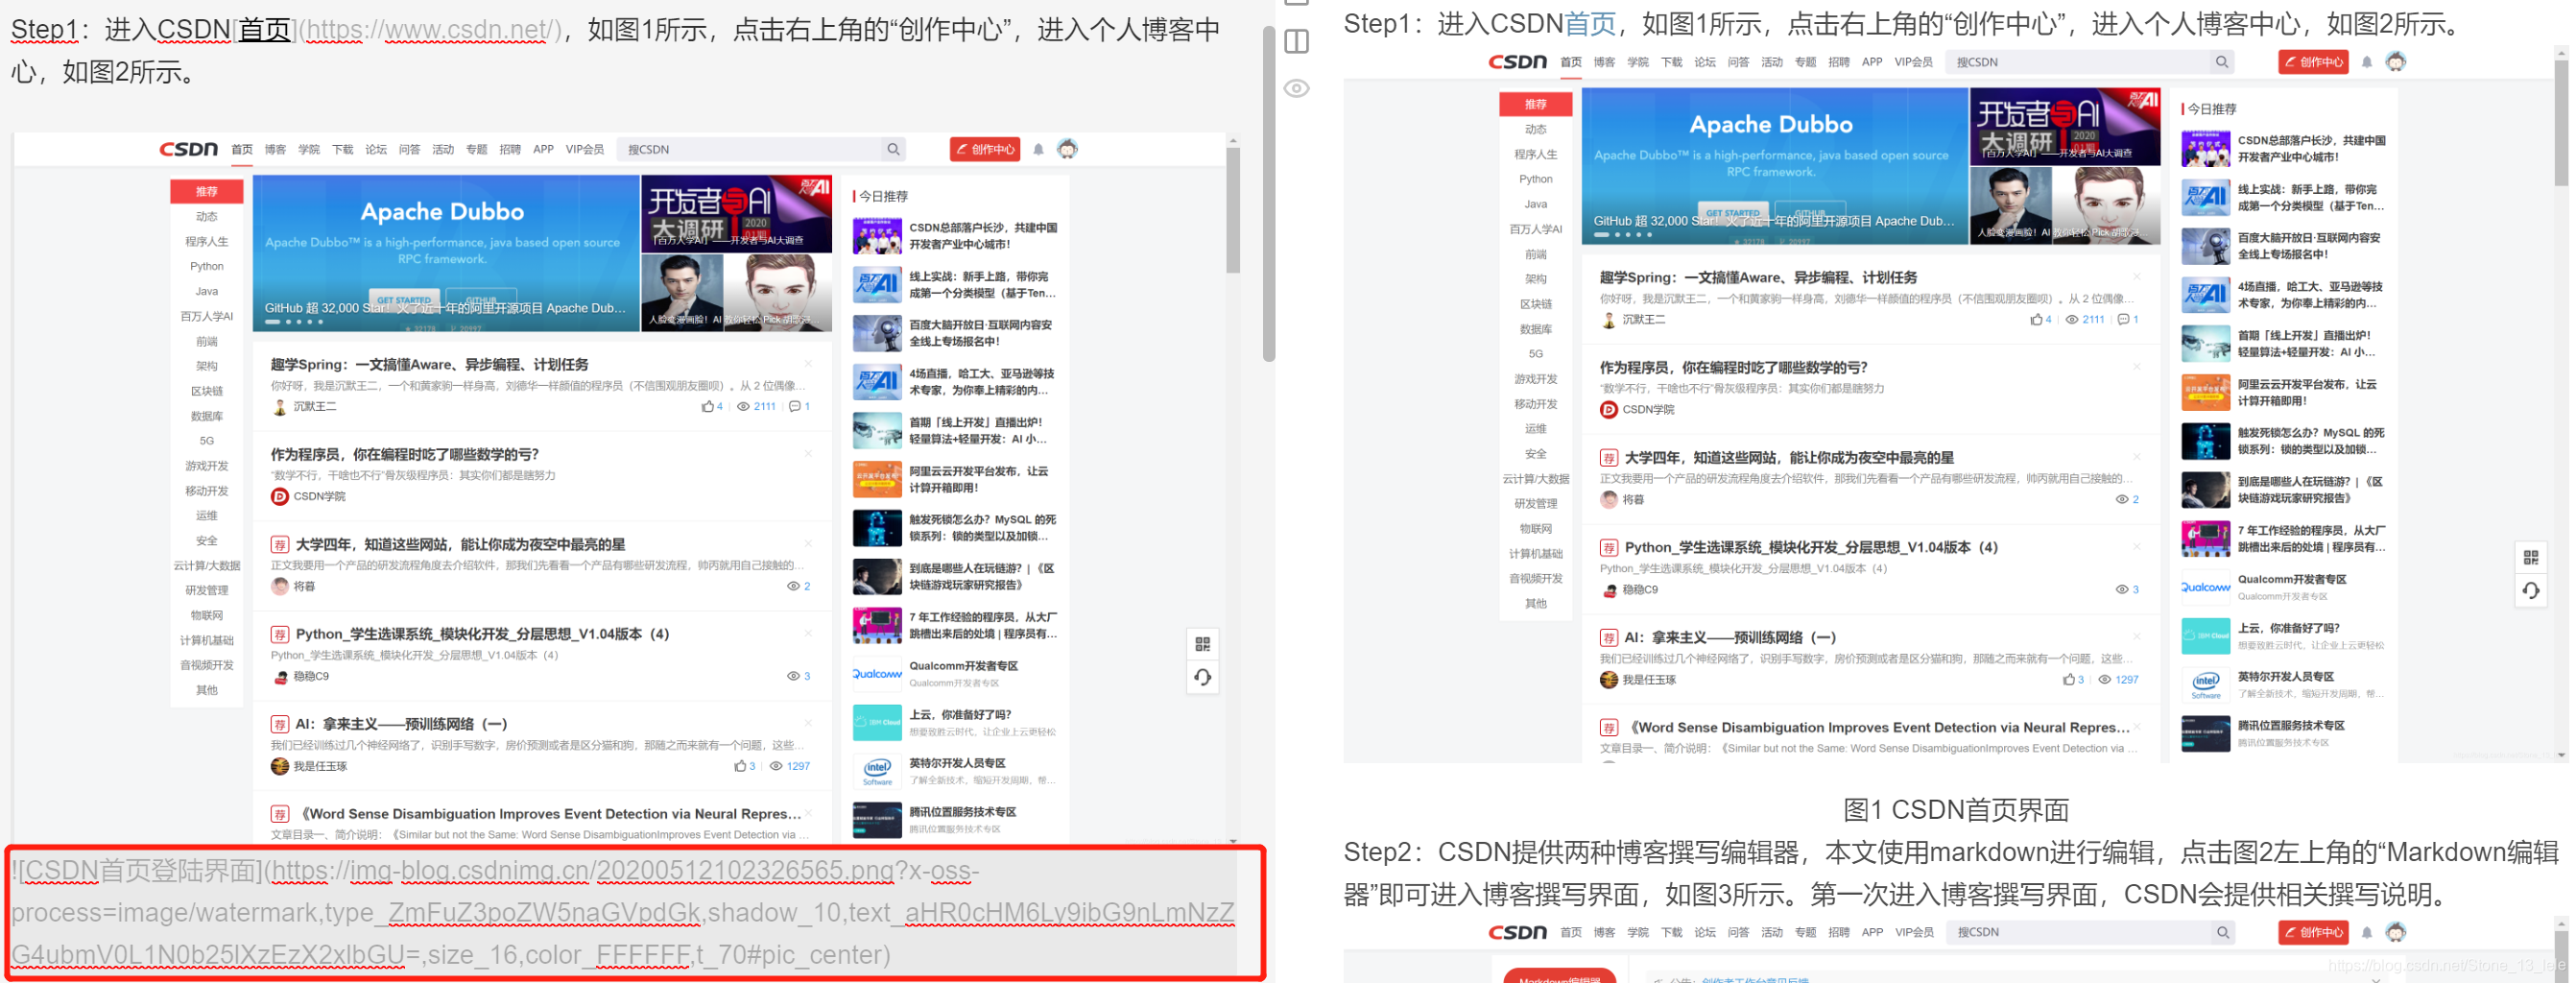Select VIP会员 in preview pane Figure 1 navbar
This screenshot has height=983, width=2576.
pyautogui.click(x=1913, y=62)
